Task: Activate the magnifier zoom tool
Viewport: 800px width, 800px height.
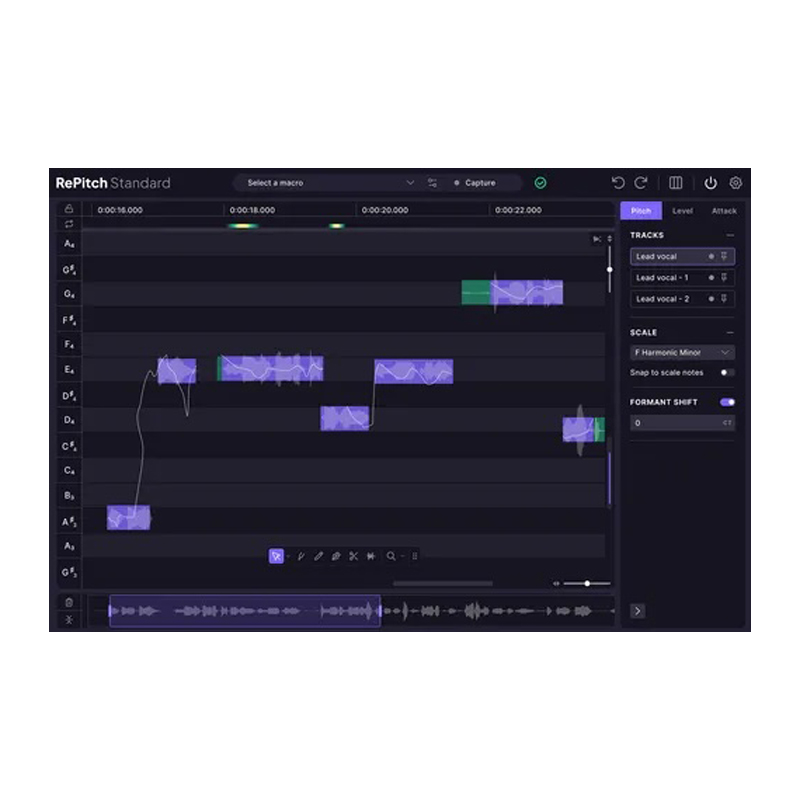Action: point(391,556)
